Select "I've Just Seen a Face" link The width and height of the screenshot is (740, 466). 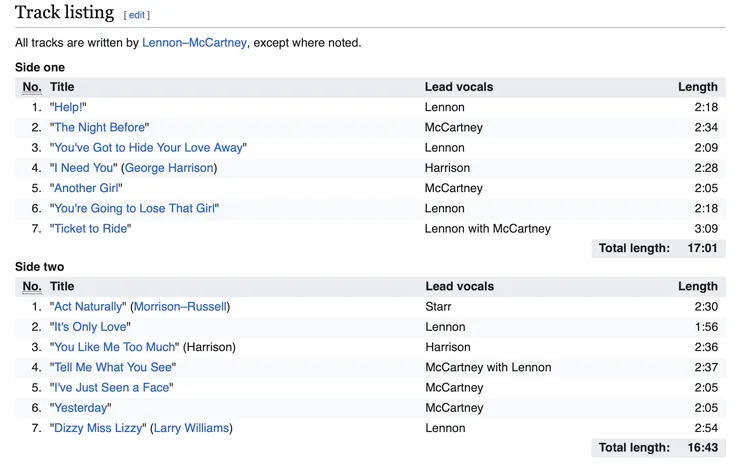click(112, 387)
